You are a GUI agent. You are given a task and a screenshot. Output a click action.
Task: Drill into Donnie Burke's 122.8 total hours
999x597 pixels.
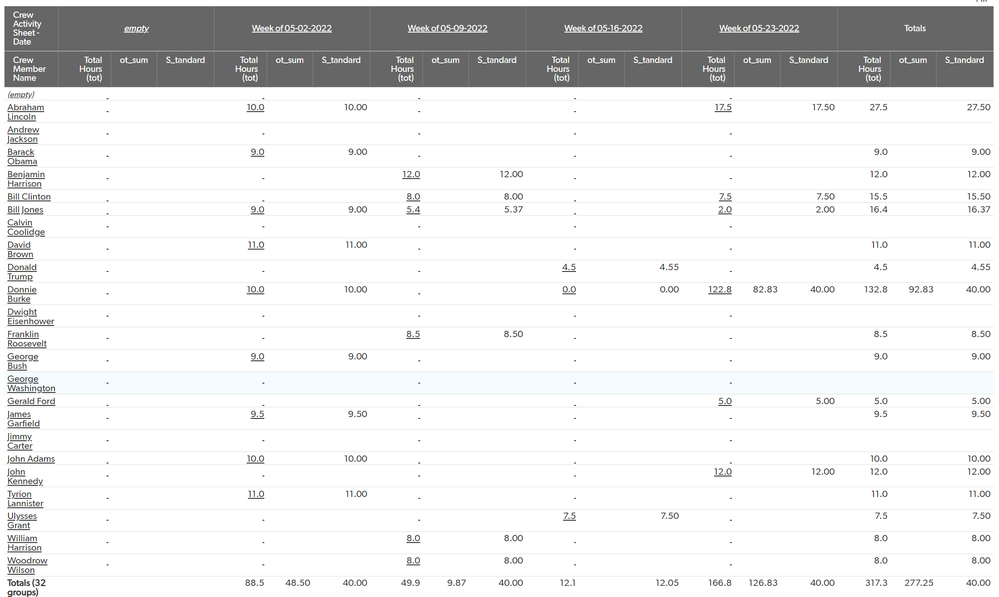720,289
